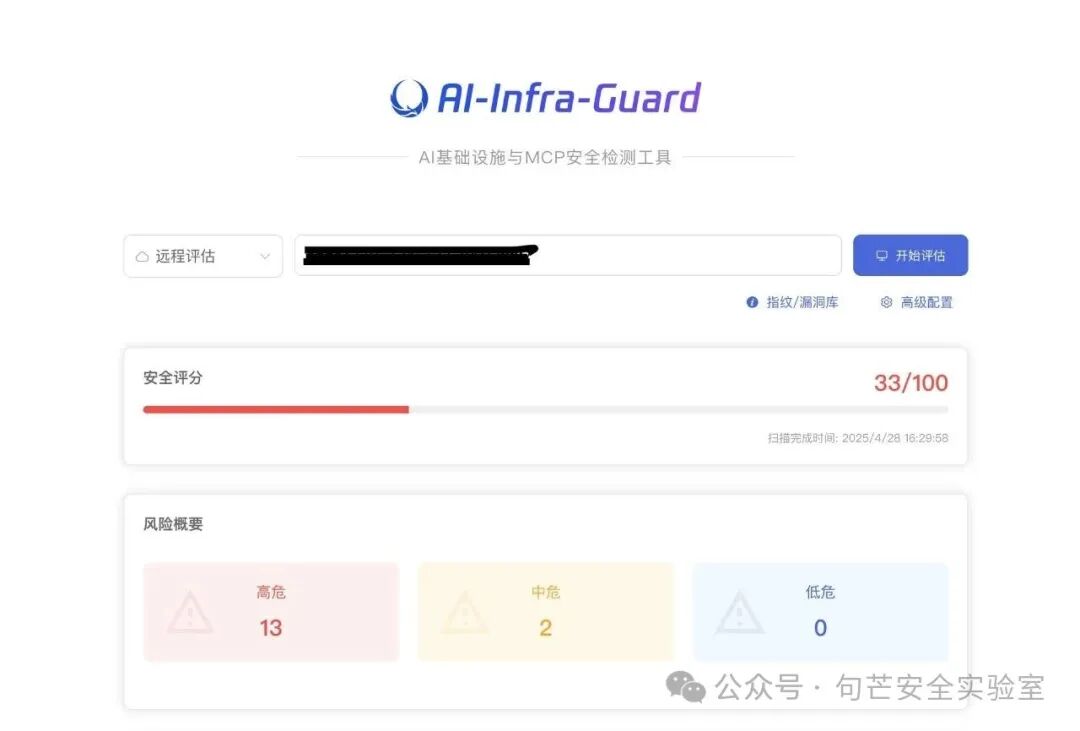
Task: Click the monitor icon on 开始评估 button
Action: 882,256
